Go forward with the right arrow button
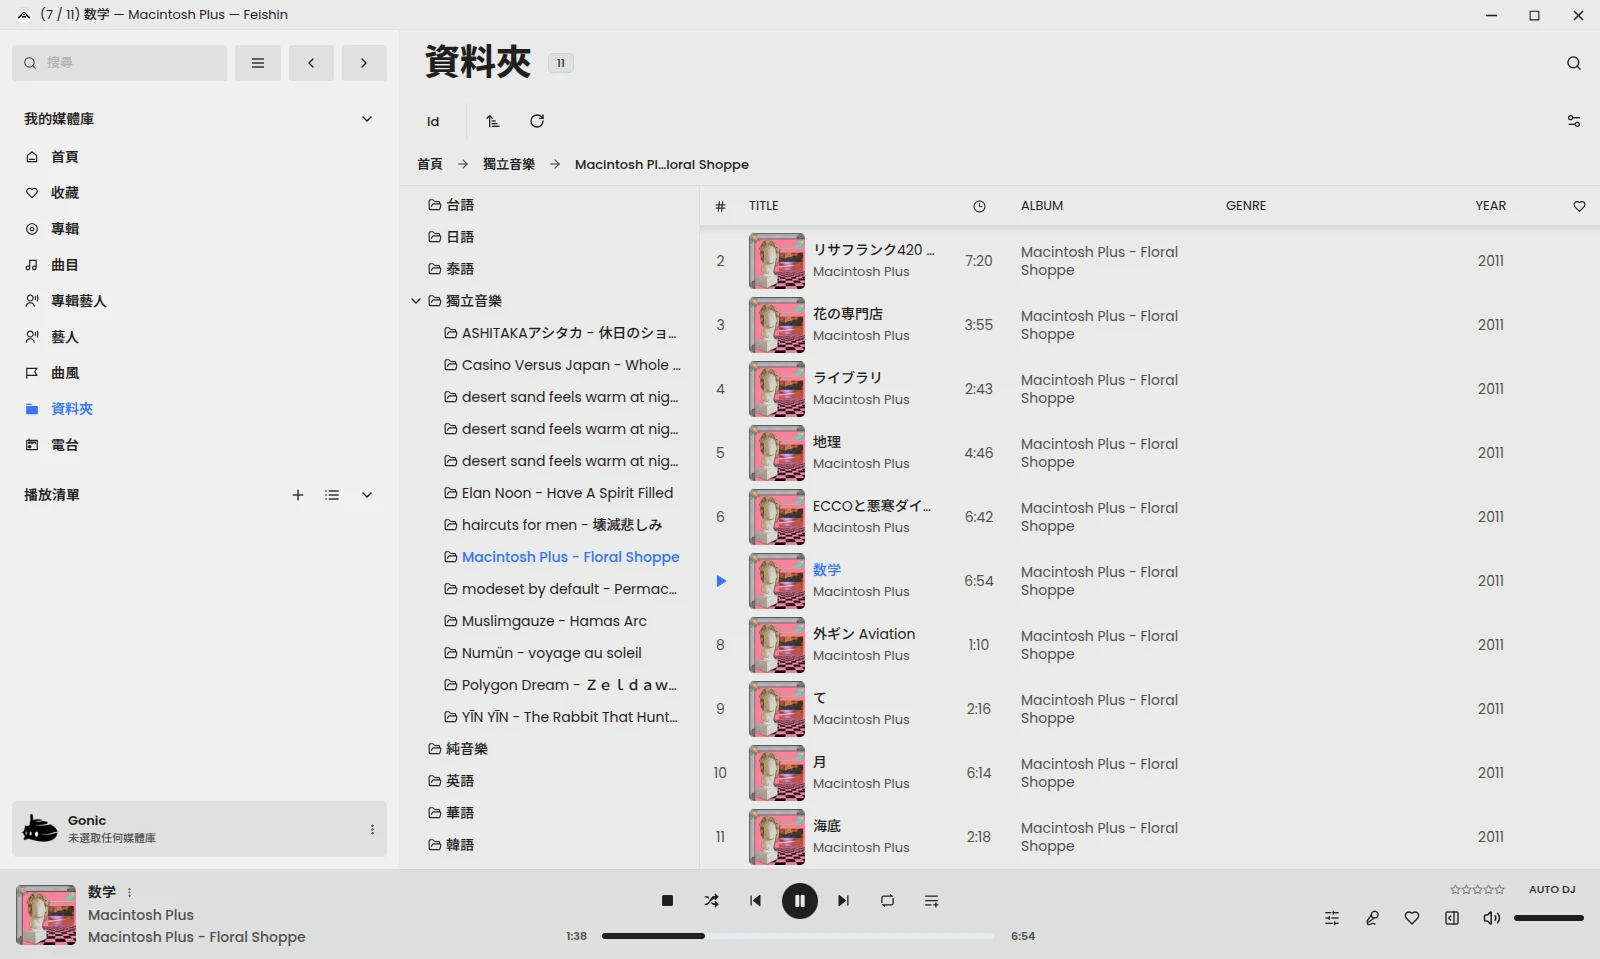This screenshot has height=959, width=1600. [x=364, y=63]
